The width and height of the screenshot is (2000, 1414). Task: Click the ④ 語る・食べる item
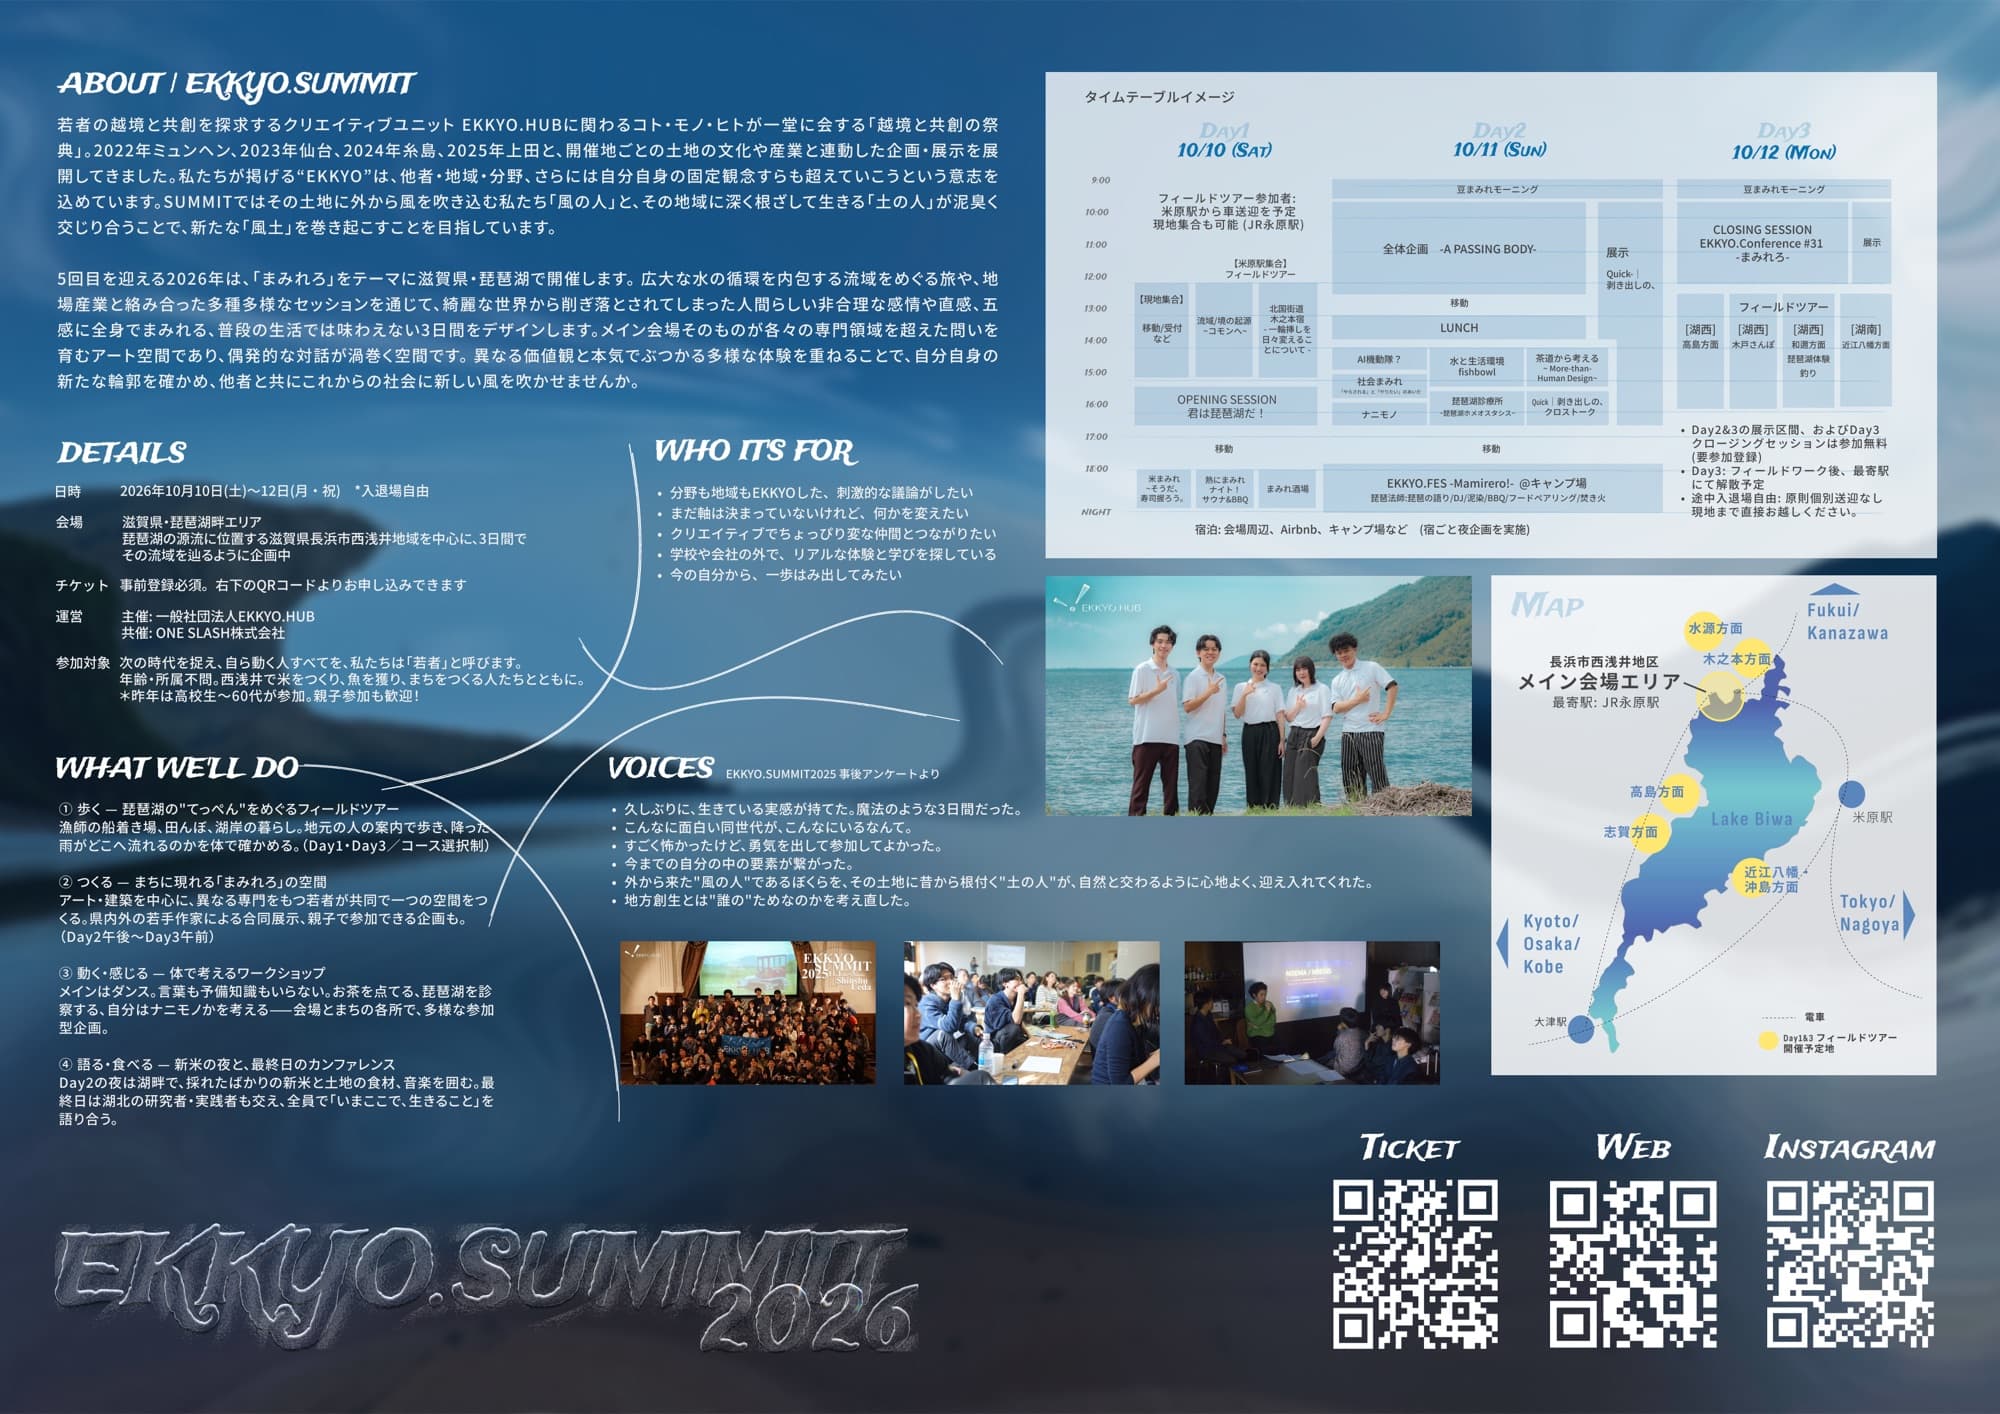pyautogui.click(x=277, y=1092)
